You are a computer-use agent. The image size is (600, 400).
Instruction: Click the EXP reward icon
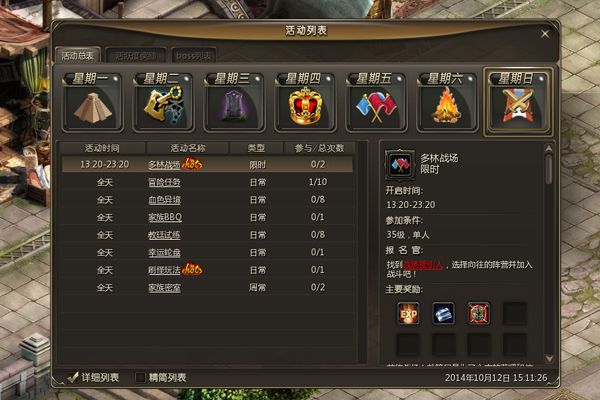coord(408,313)
